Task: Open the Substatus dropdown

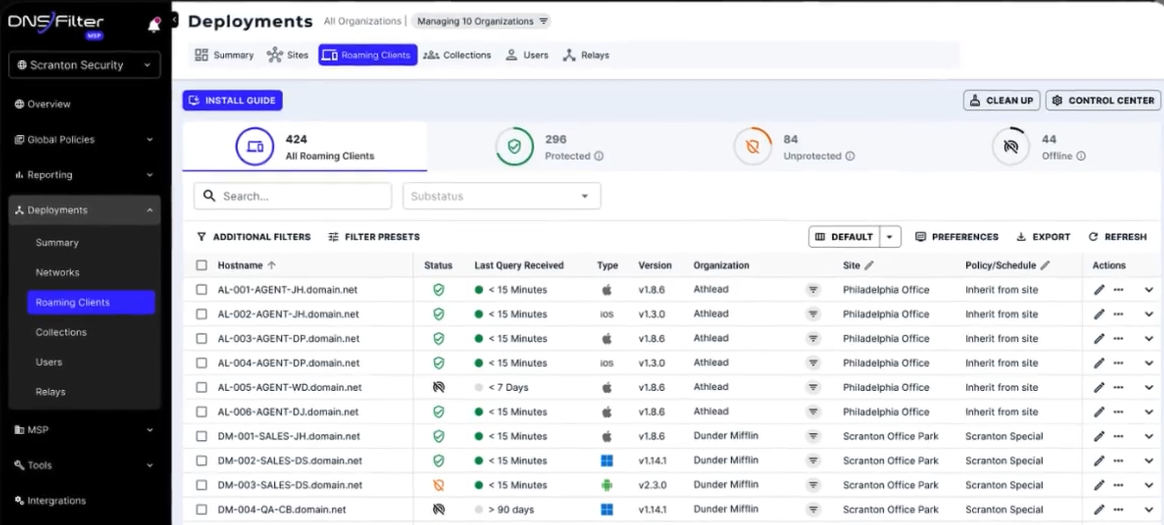Action: click(501, 196)
